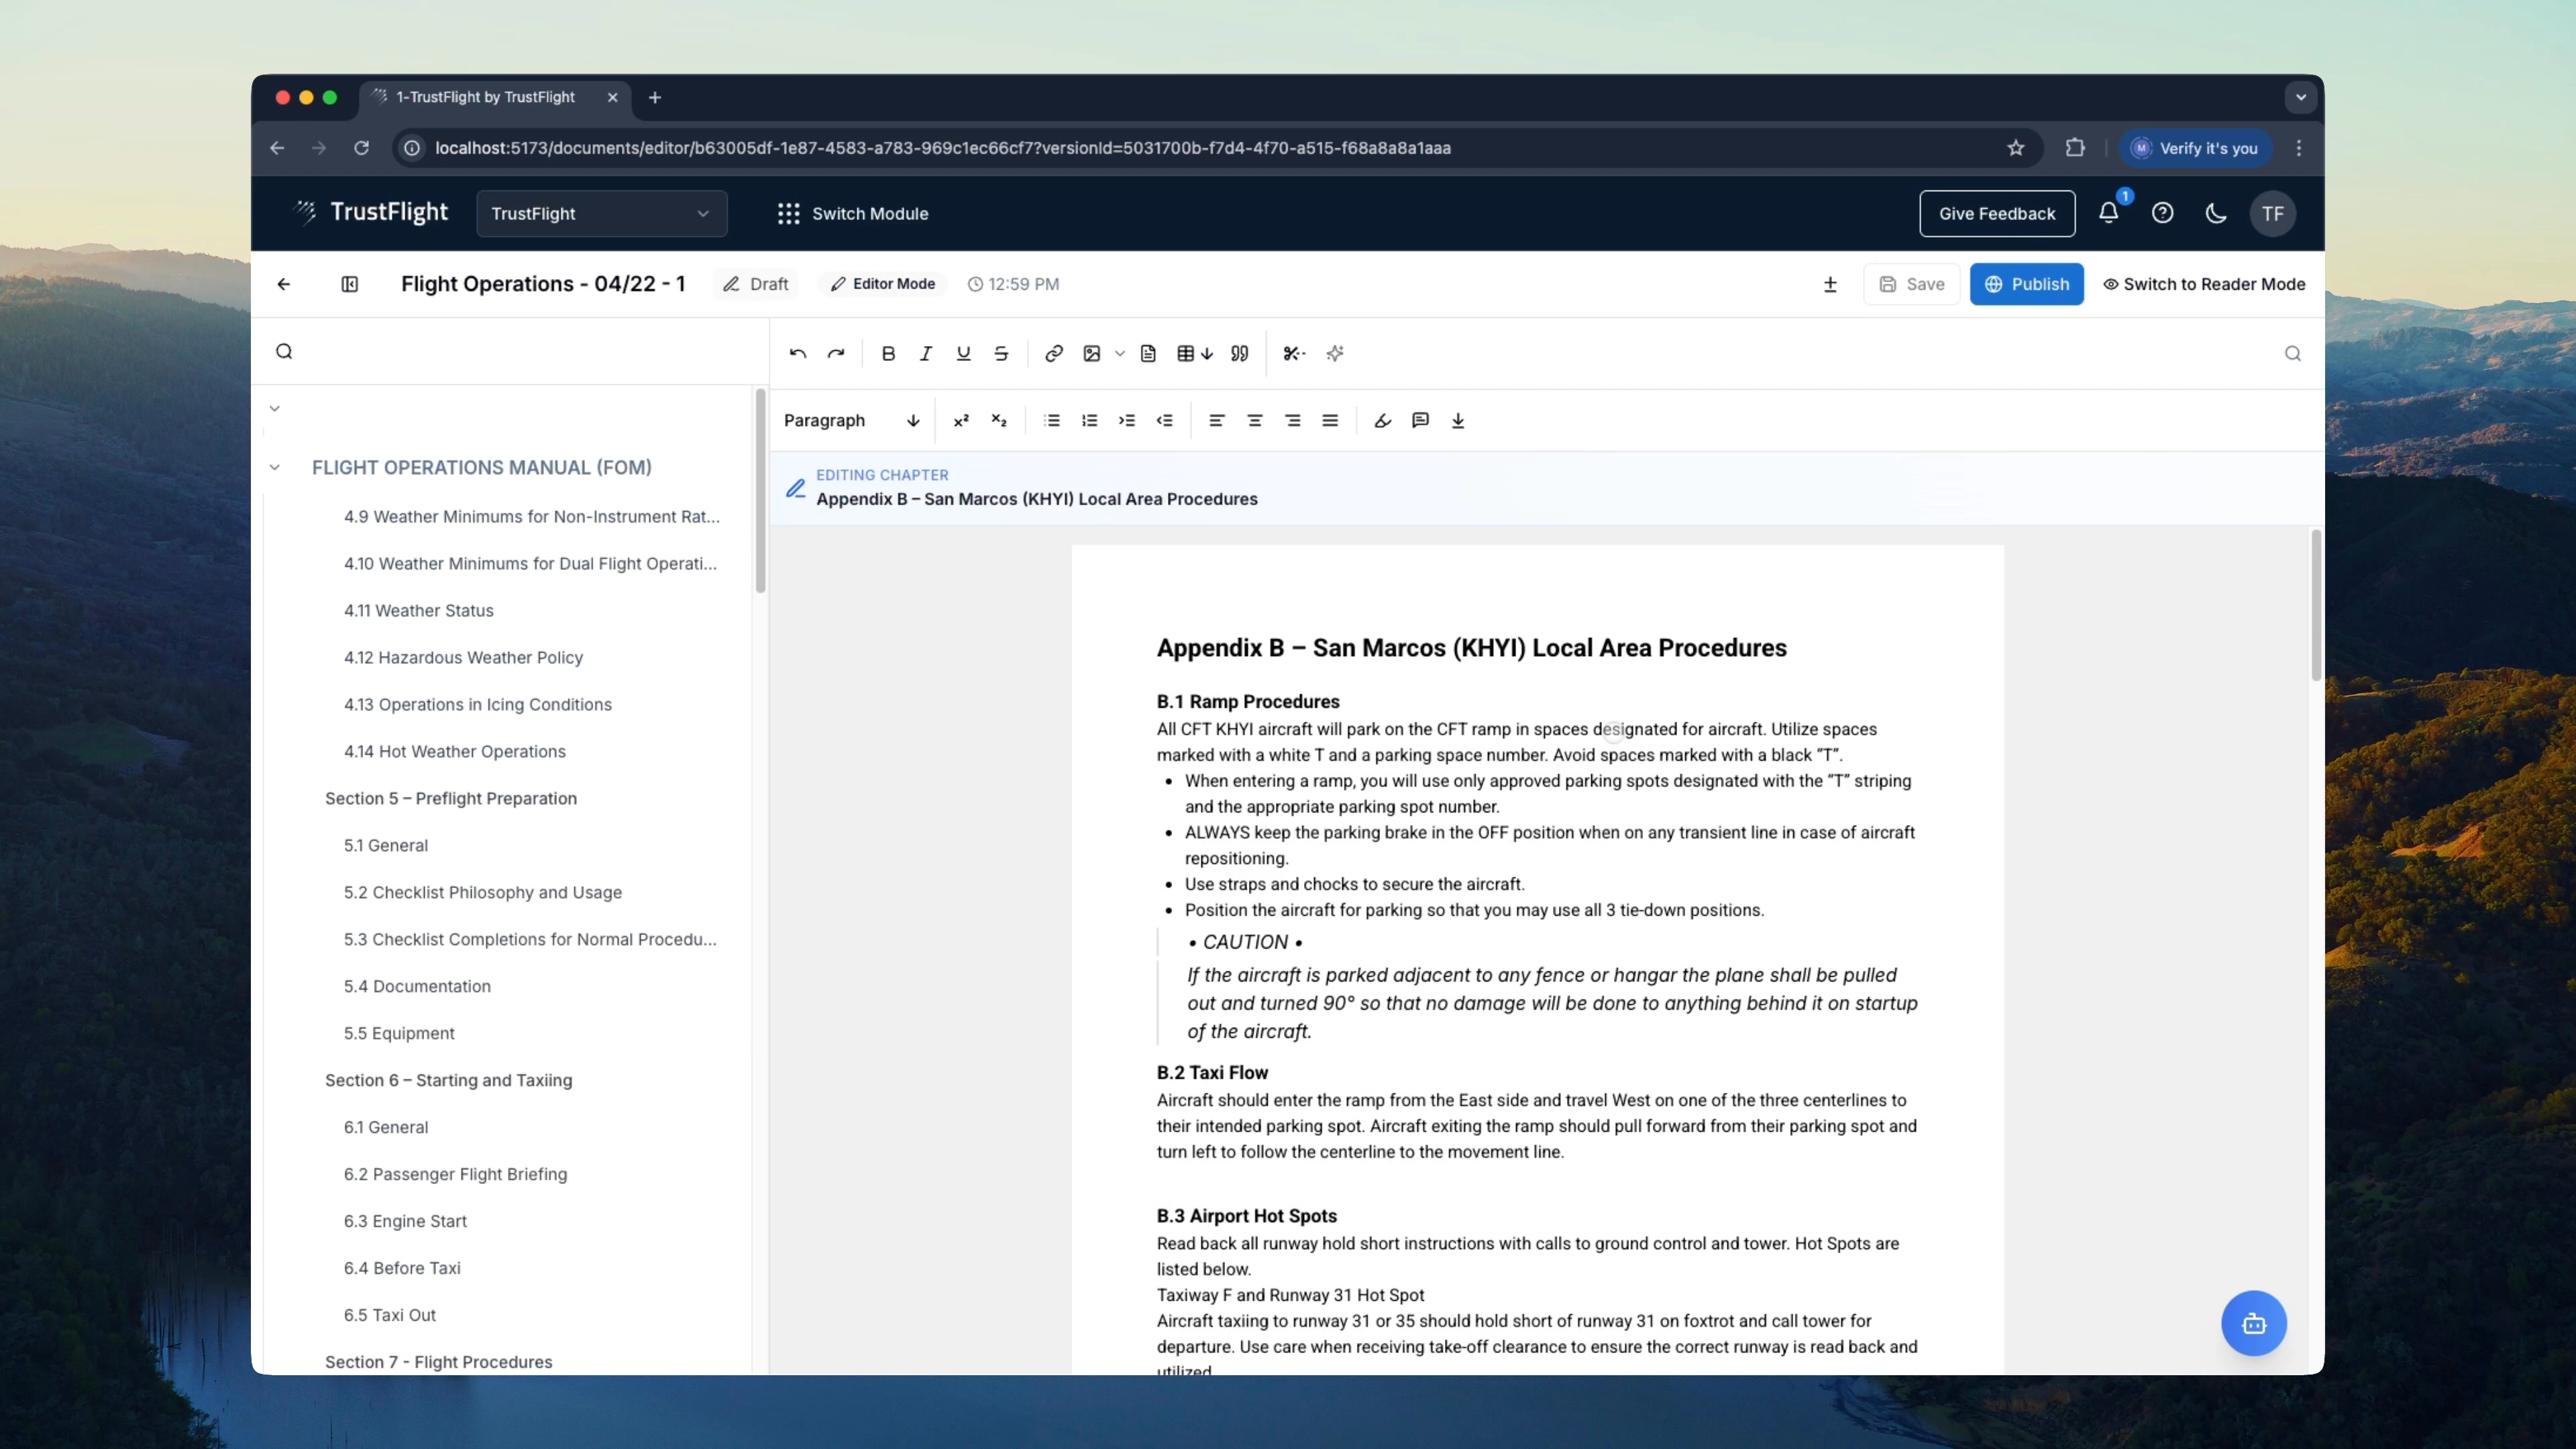Apply superscript formatting

coord(961,420)
